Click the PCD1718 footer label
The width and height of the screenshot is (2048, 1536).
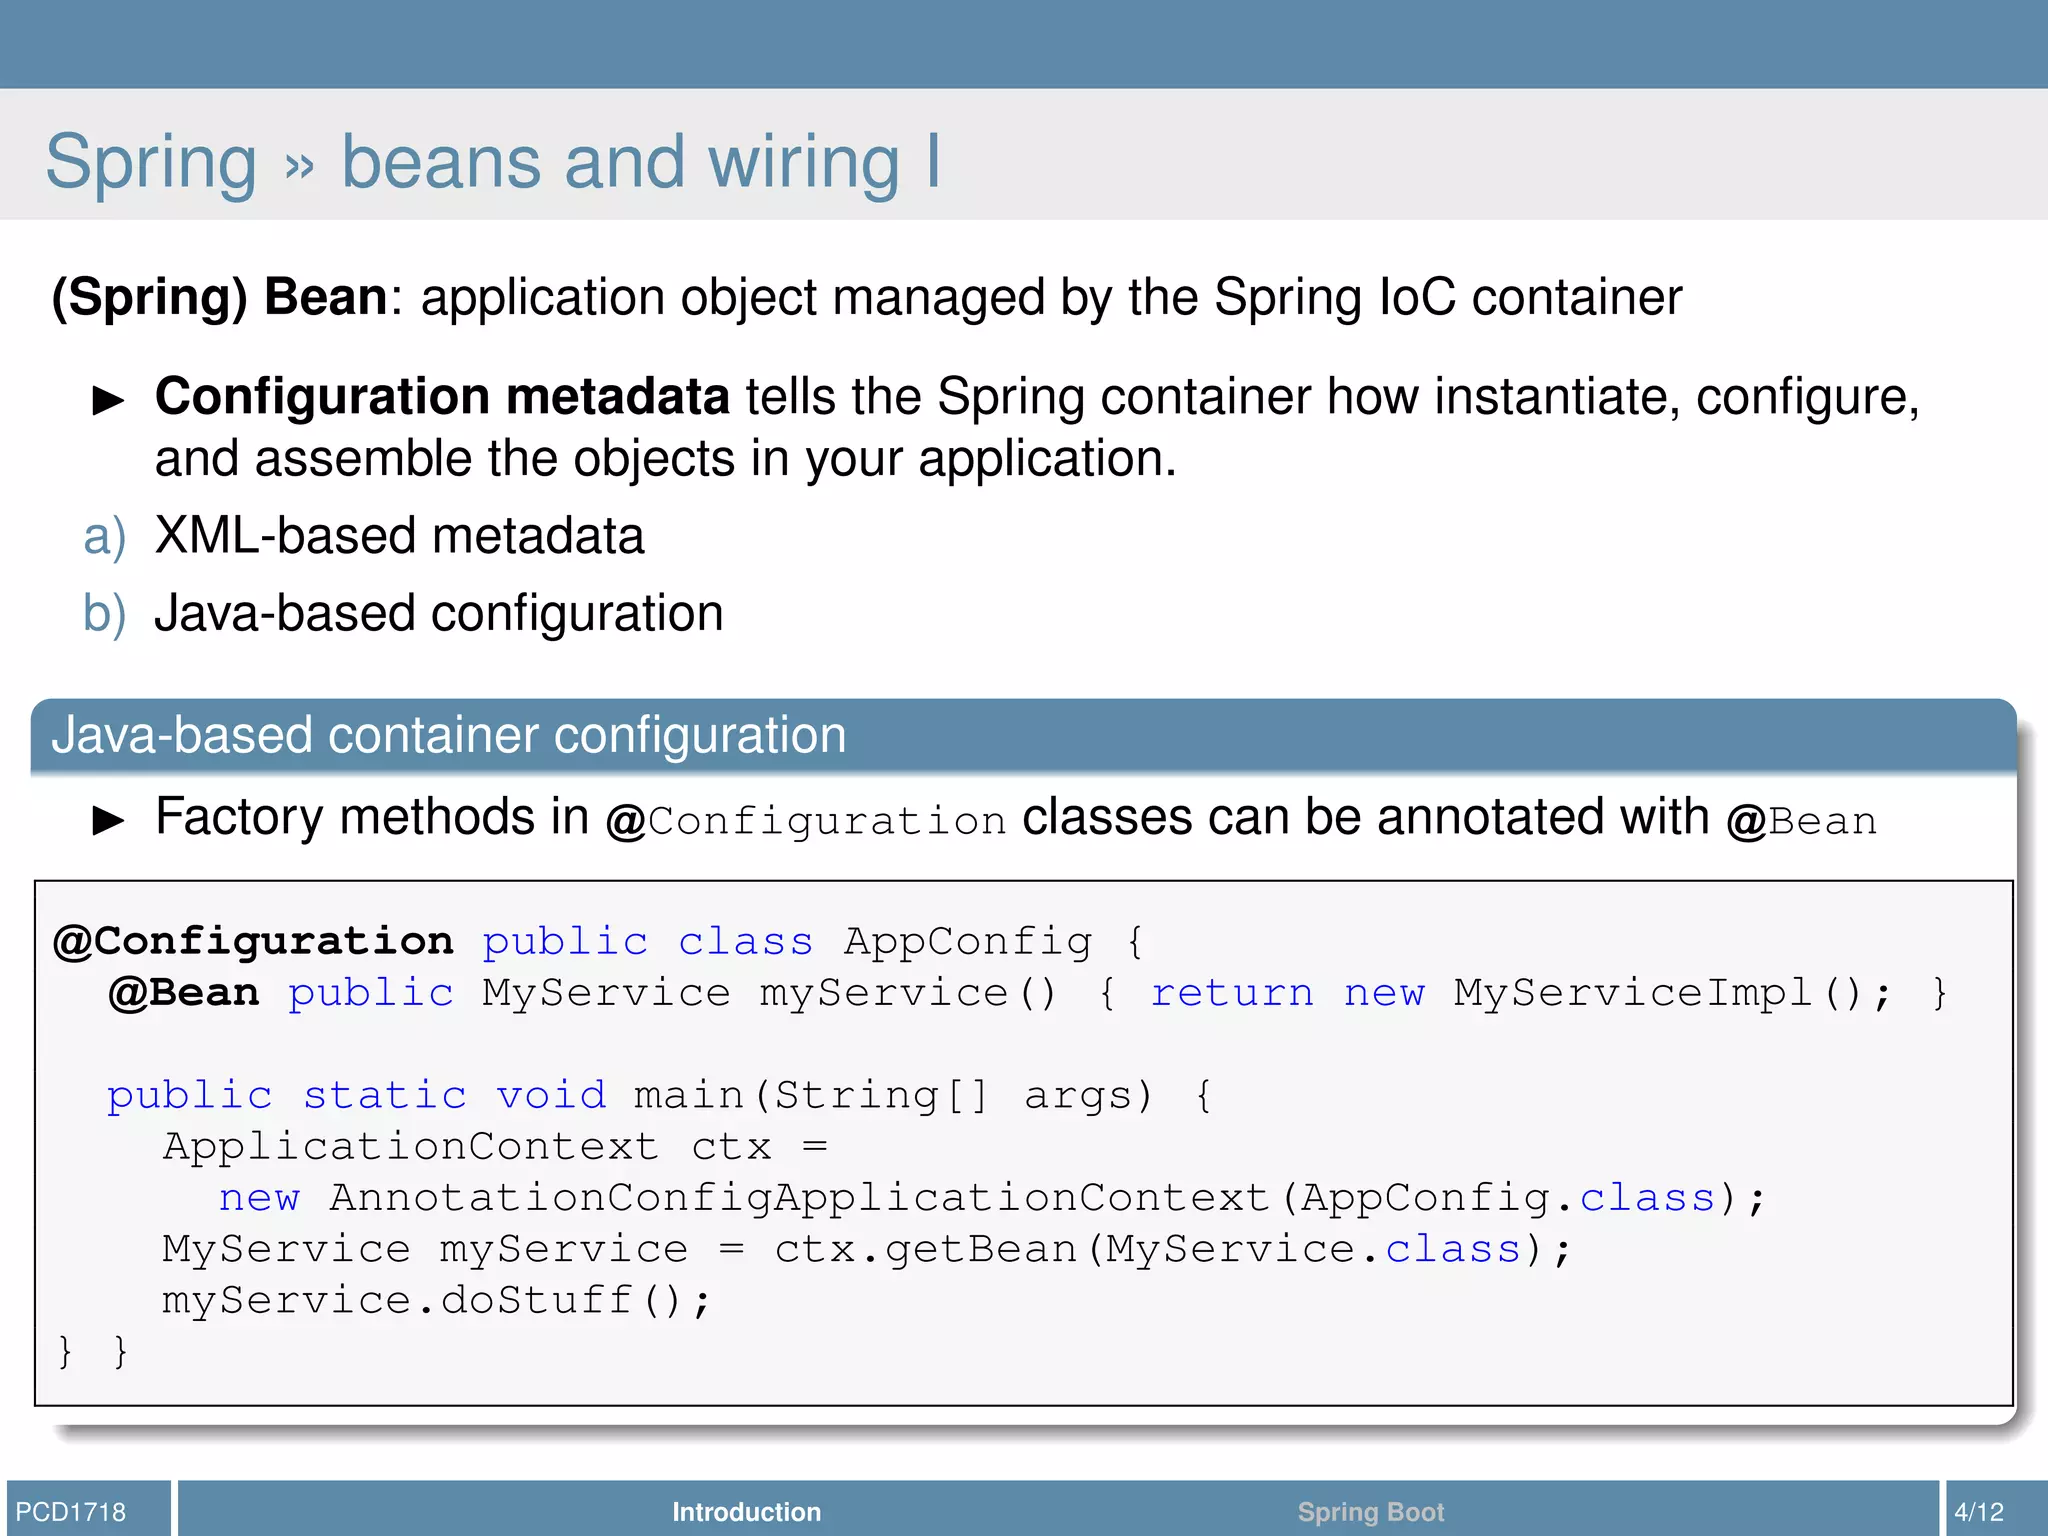point(71,1511)
